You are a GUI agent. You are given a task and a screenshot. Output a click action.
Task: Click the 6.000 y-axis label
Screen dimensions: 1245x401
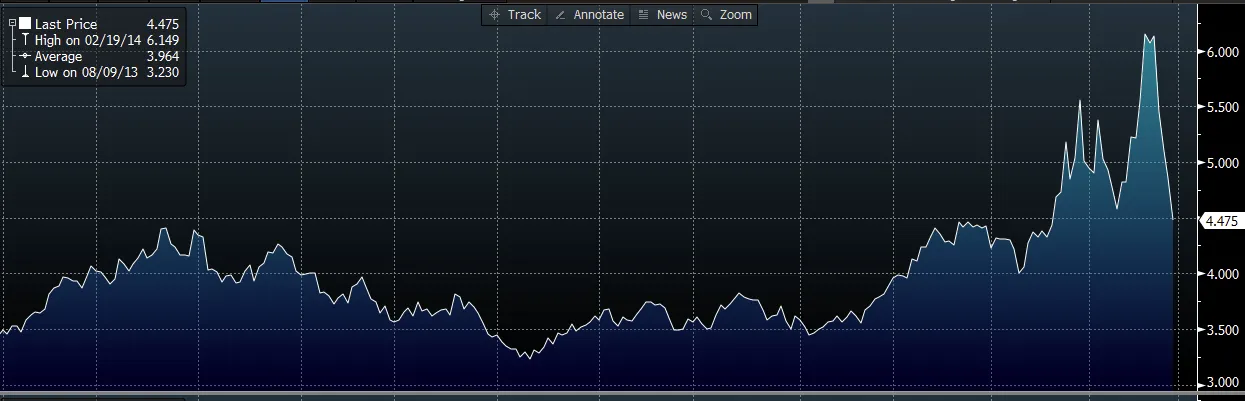[x=1224, y=52]
